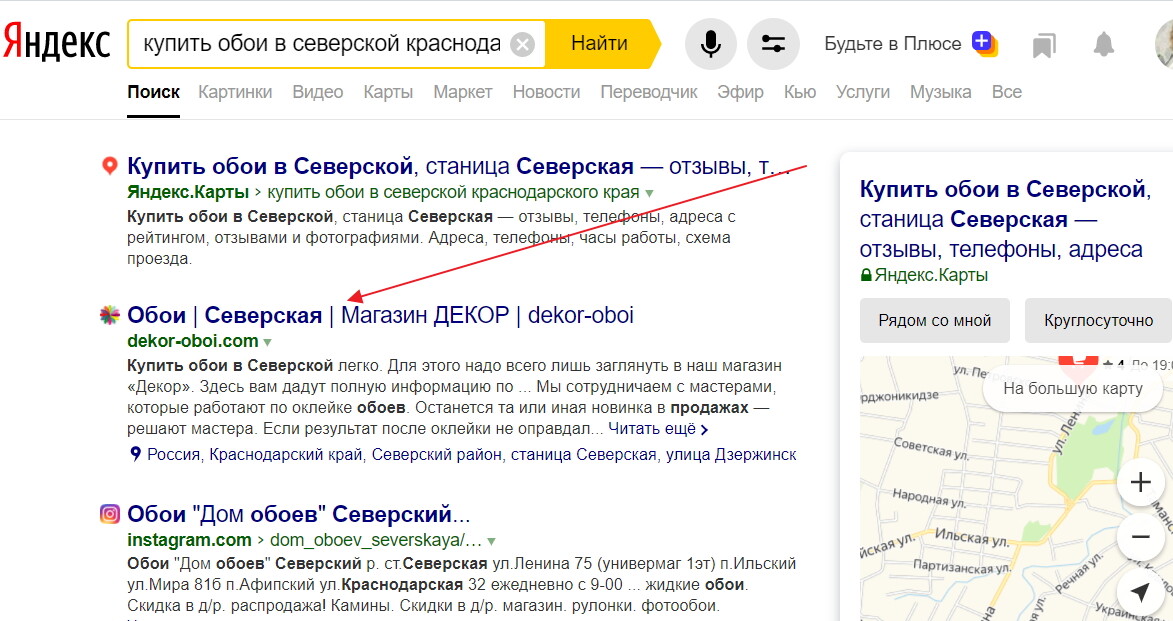Click the dekor-oboi.com green URL

pyautogui.click(x=193, y=341)
